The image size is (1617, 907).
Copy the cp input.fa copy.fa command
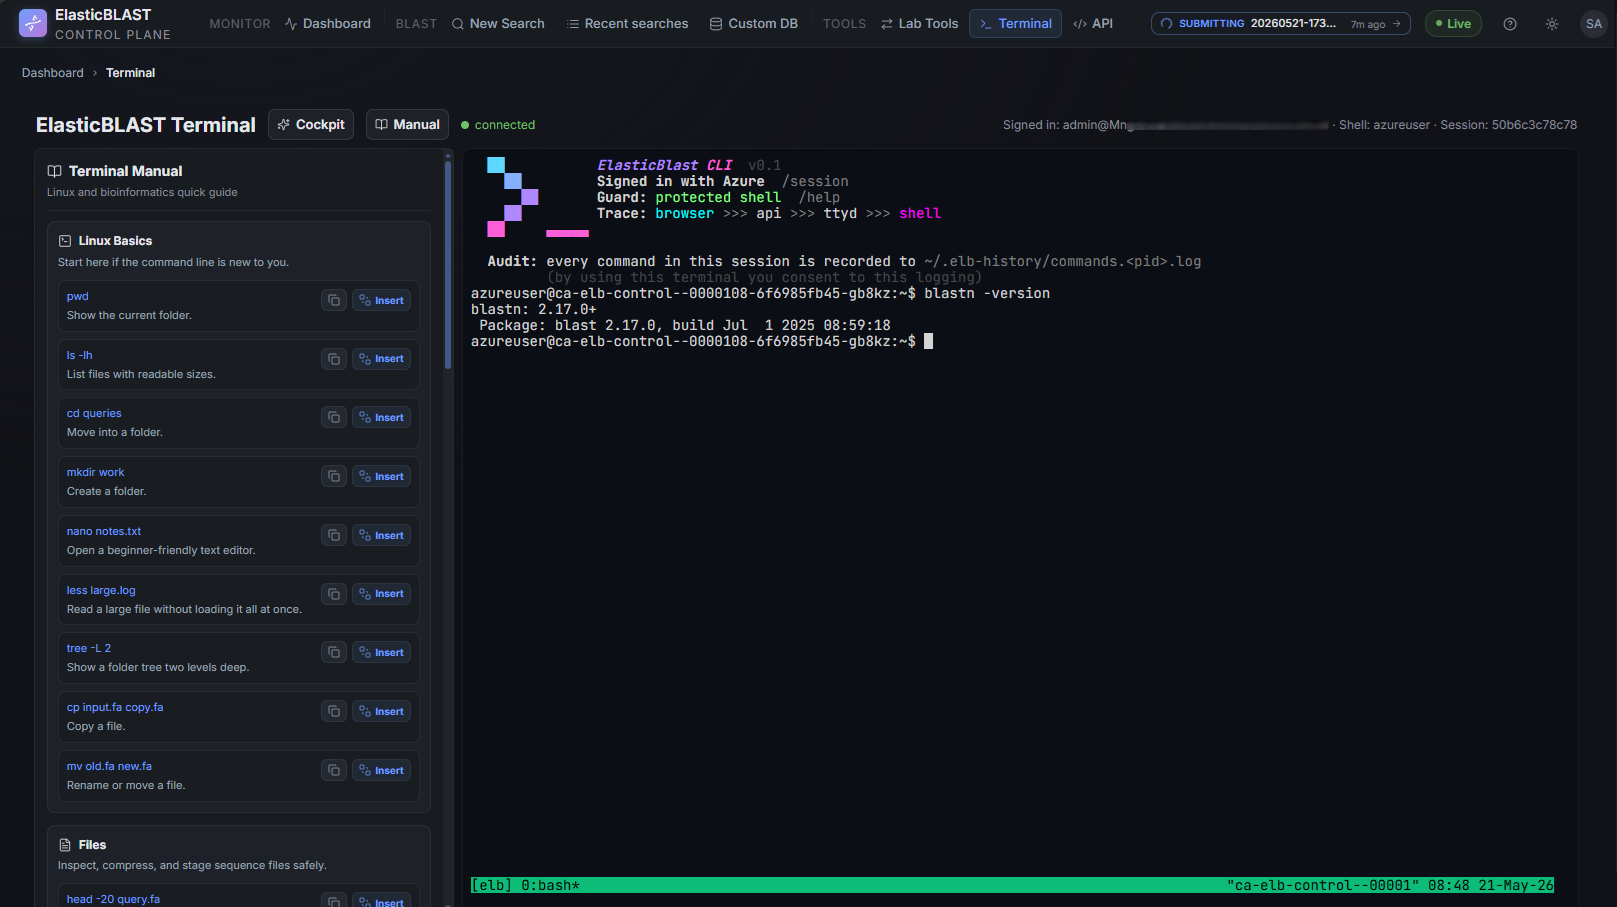(334, 711)
